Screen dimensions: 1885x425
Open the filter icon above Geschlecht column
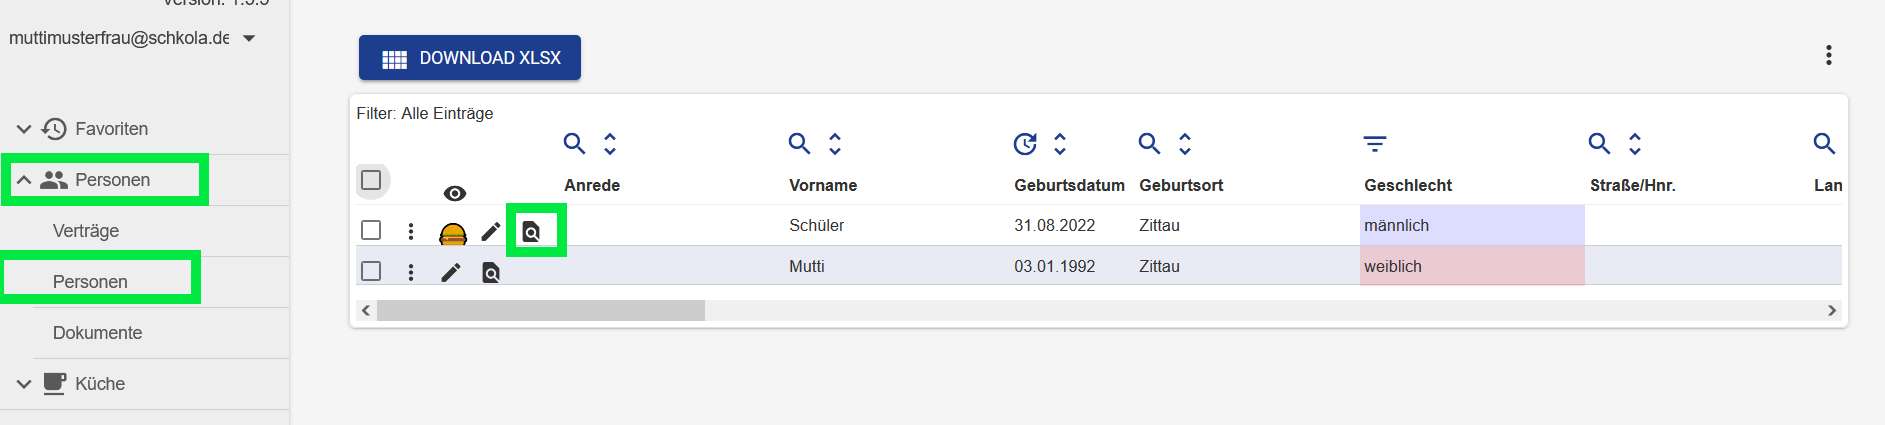[x=1375, y=144]
